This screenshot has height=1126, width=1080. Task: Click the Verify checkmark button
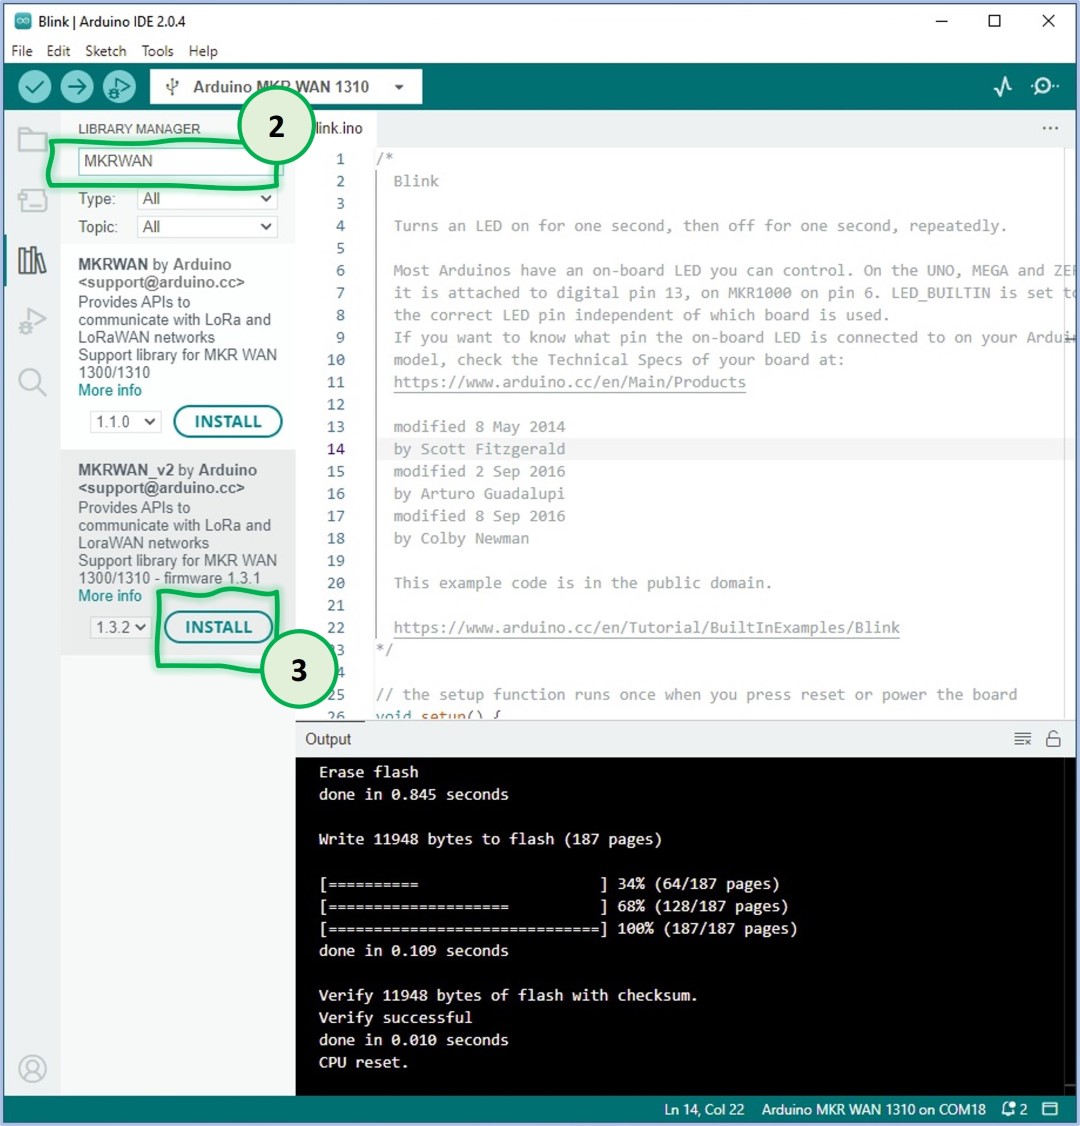(34, 87)
